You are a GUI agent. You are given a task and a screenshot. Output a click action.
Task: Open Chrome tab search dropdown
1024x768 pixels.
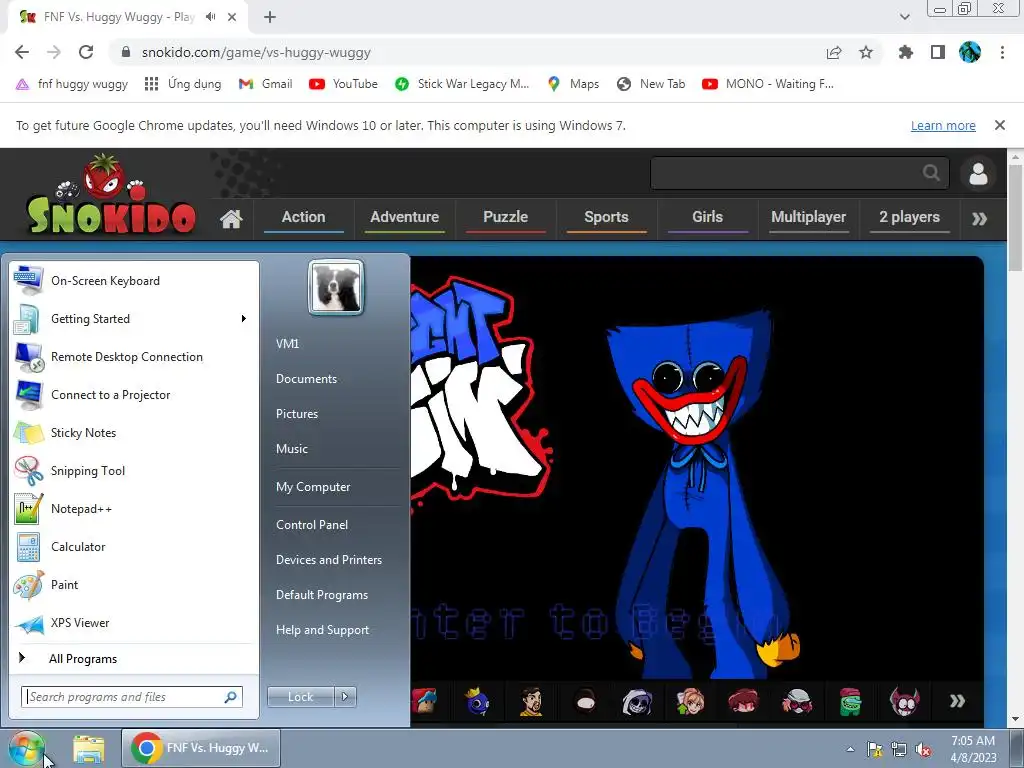[x=904, y=17]
